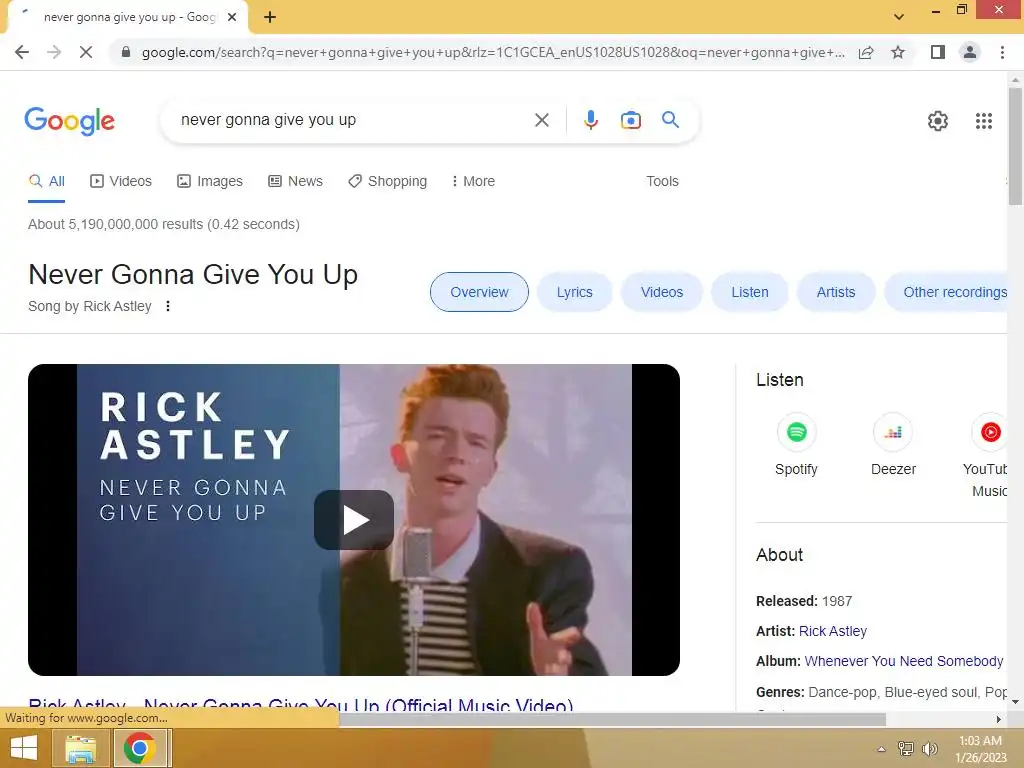This screenshot has height=768, width=1024.
Task: Open Chrome side panel icon
Action: [x=938, y=52]
